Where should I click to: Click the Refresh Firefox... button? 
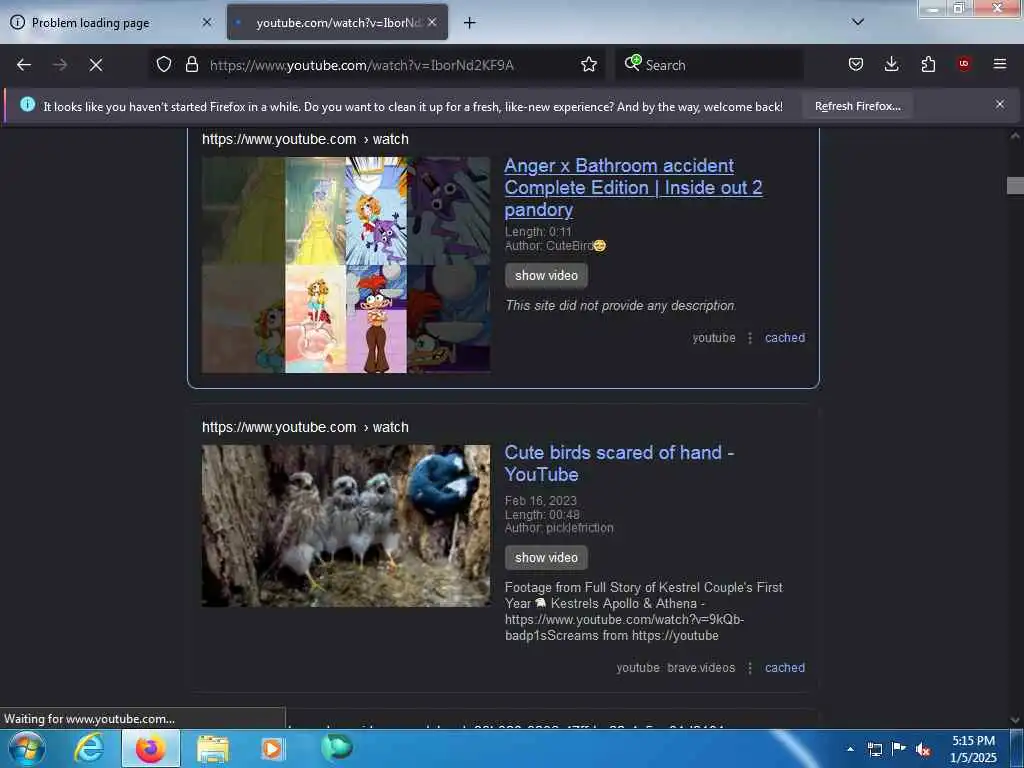857,106
